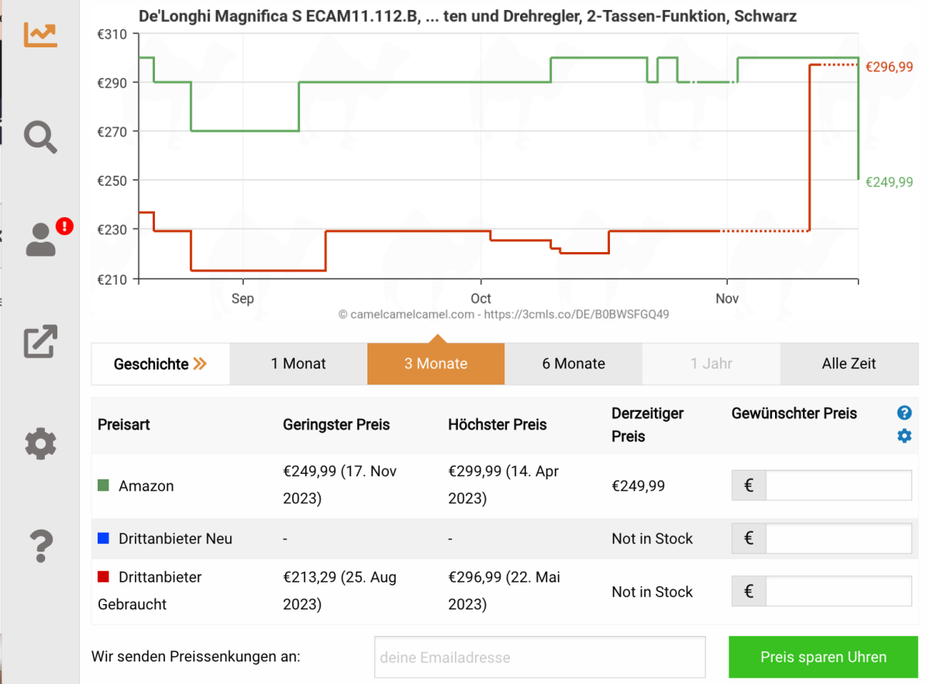Click the camelcamelcamel.com chart credit link
This screenshot has height=684, width=930.
(x=504, y=314)
